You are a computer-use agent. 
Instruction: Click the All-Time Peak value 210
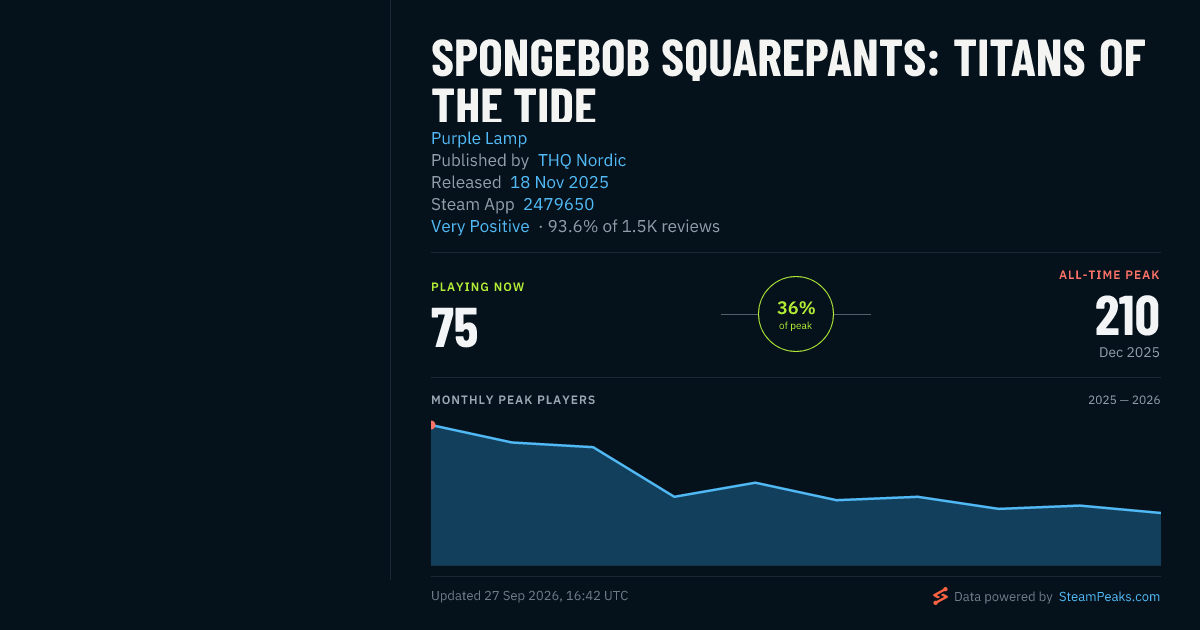(1127, 316)
